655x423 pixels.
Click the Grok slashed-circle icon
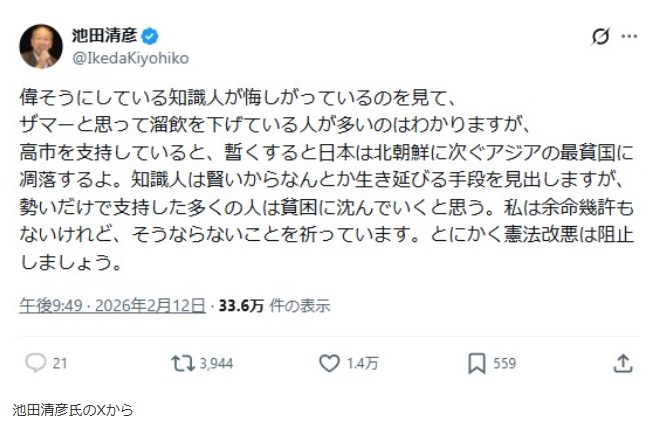600,37
